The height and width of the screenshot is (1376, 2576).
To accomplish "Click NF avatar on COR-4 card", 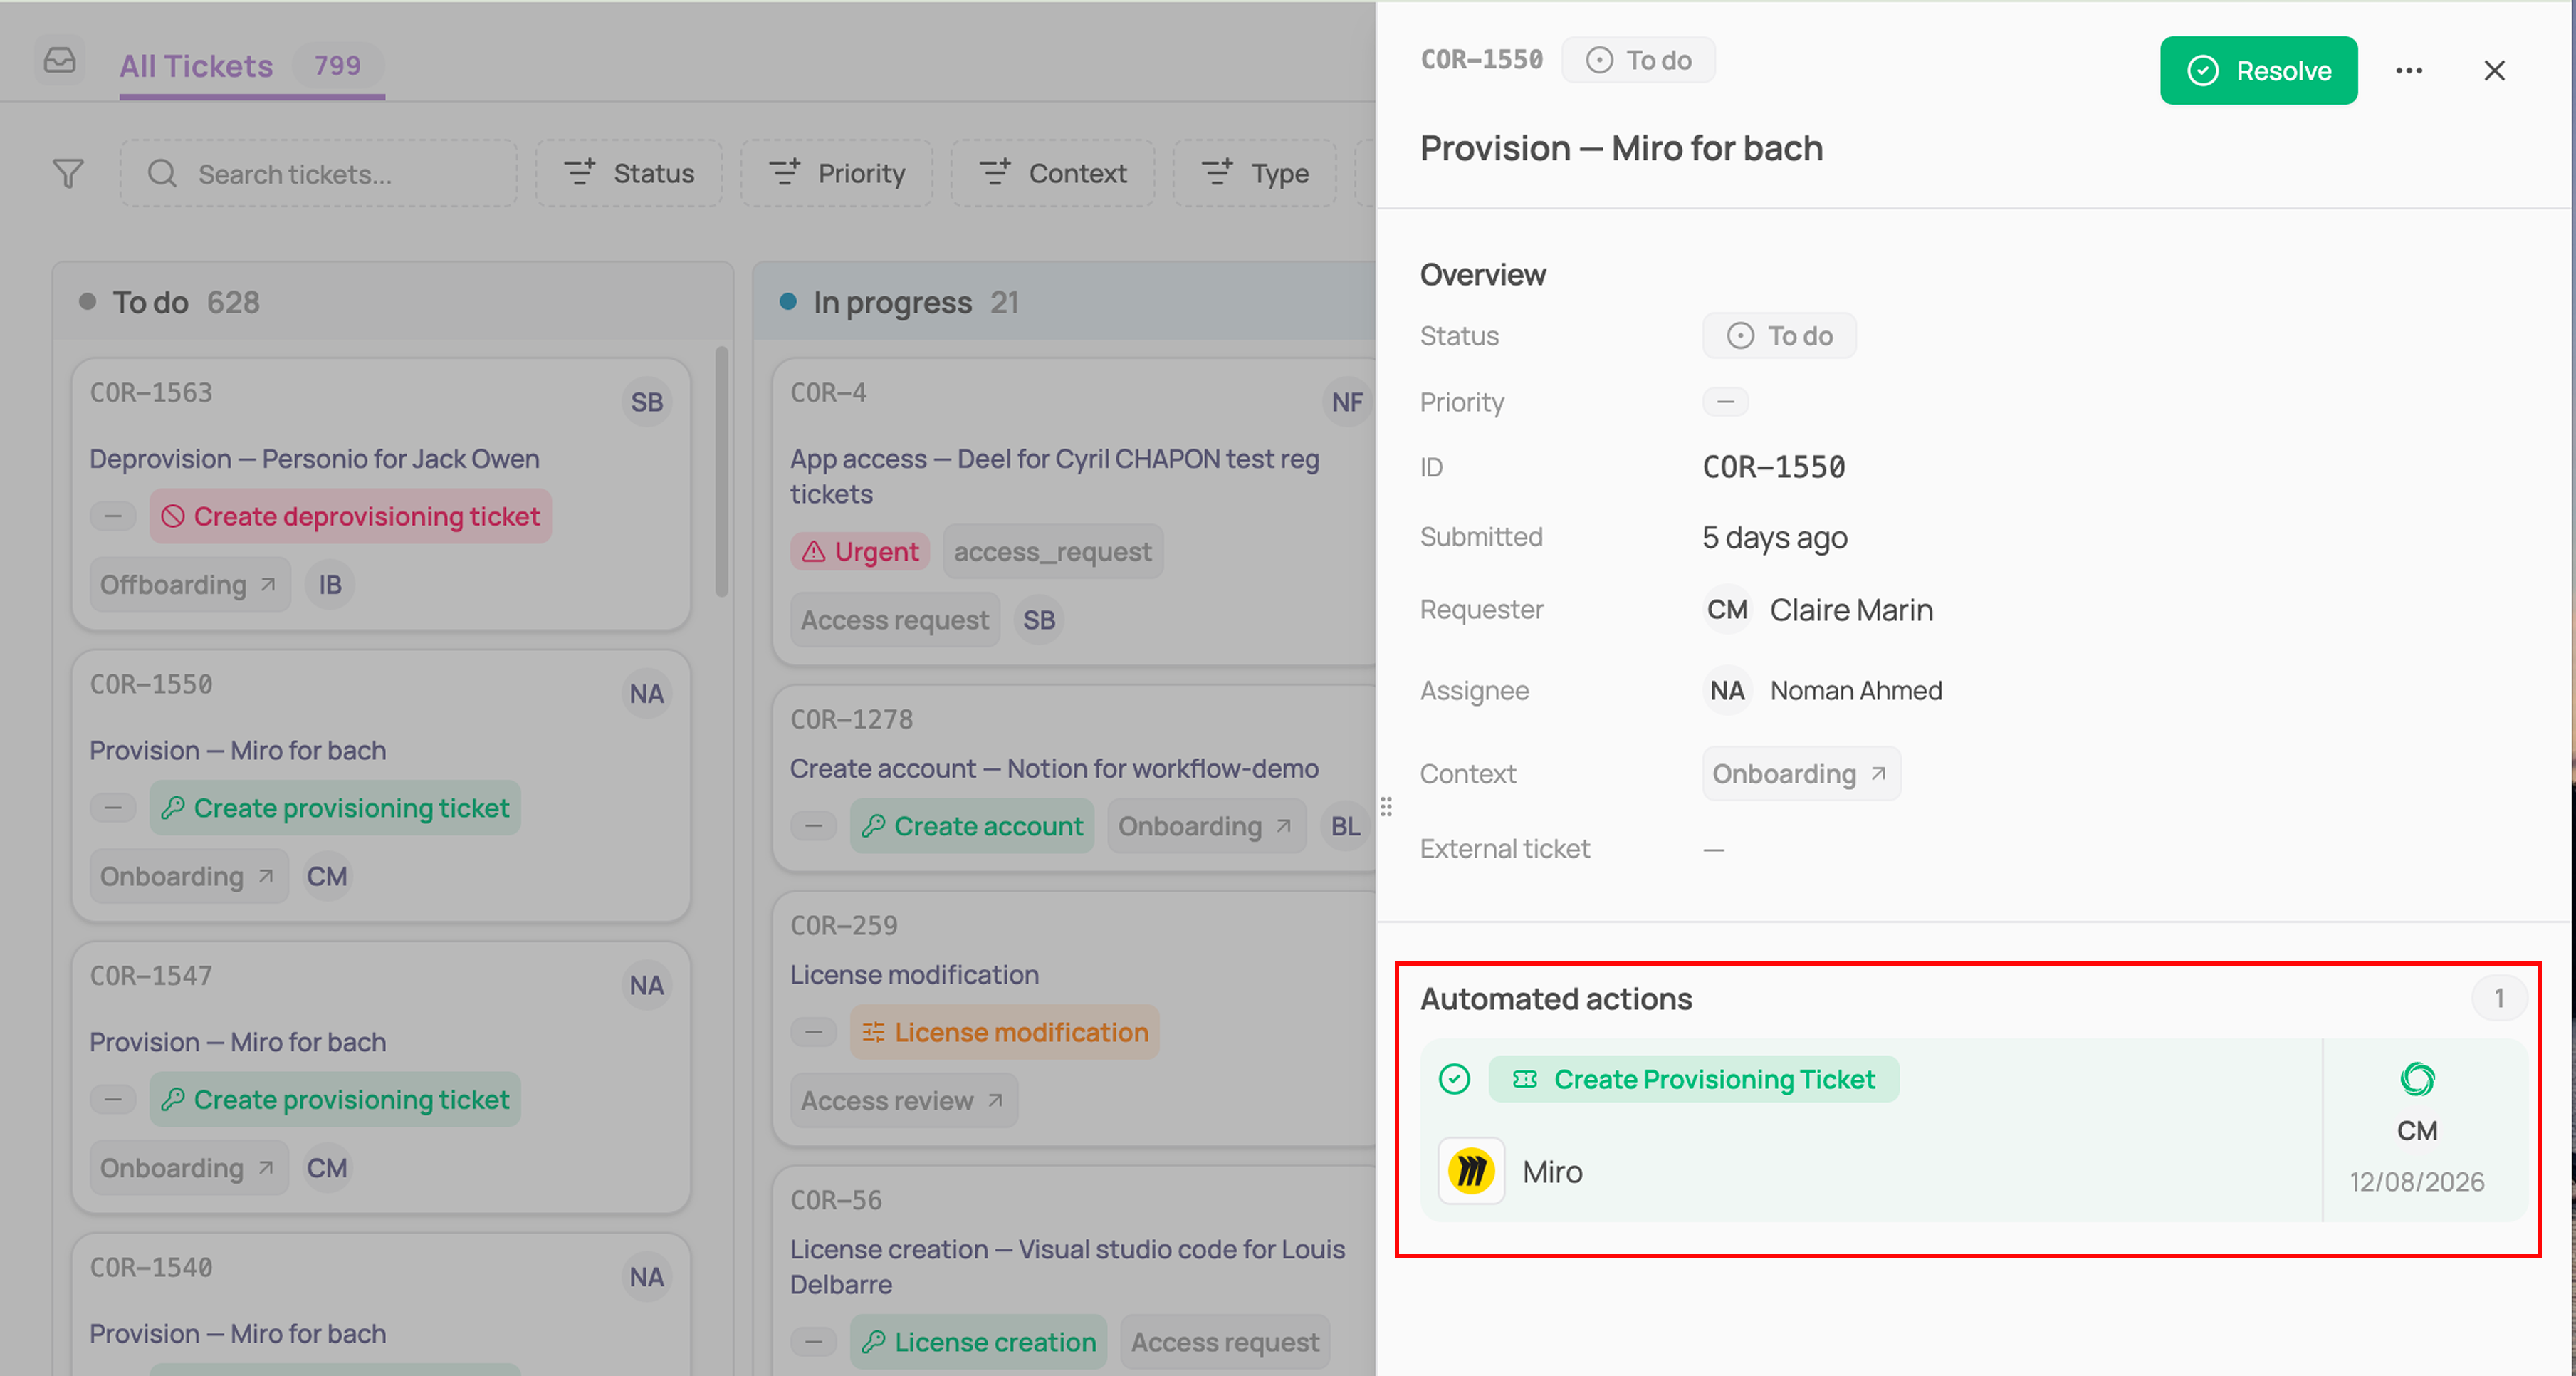I will 1347,402.
